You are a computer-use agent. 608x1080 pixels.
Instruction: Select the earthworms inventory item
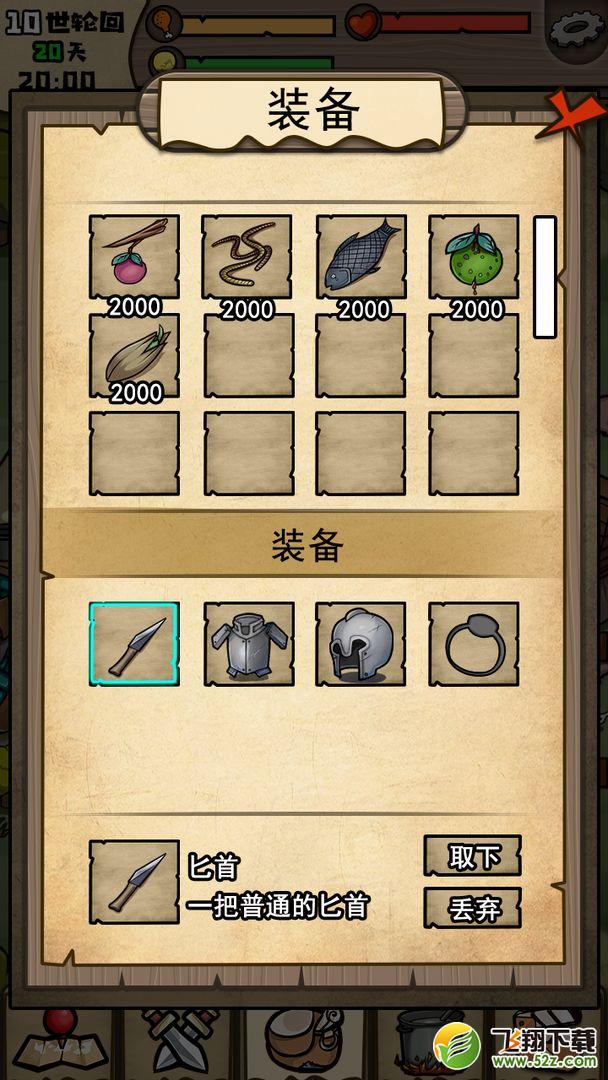pos(247,257)
